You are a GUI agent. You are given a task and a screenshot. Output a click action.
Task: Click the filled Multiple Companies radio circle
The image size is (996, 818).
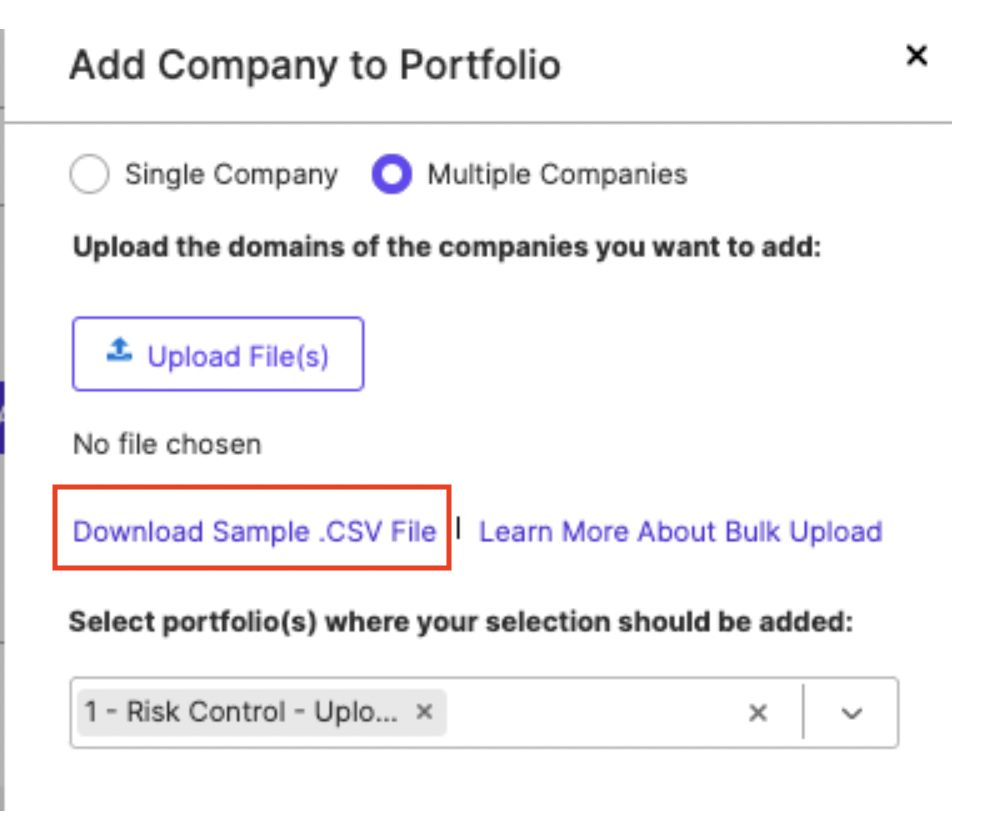point(391,174)
